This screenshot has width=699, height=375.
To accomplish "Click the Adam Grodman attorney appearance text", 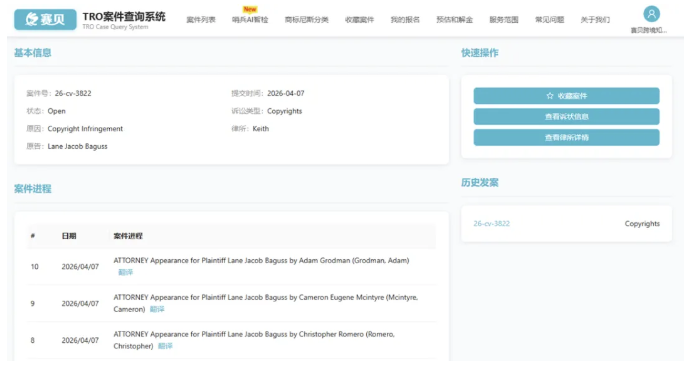I will tap(261, 260).
